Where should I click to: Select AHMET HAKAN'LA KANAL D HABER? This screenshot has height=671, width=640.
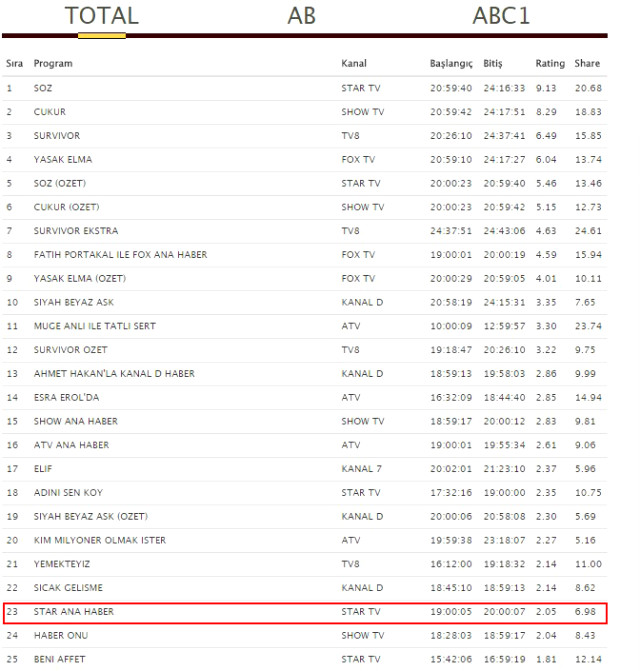(114, 374)
